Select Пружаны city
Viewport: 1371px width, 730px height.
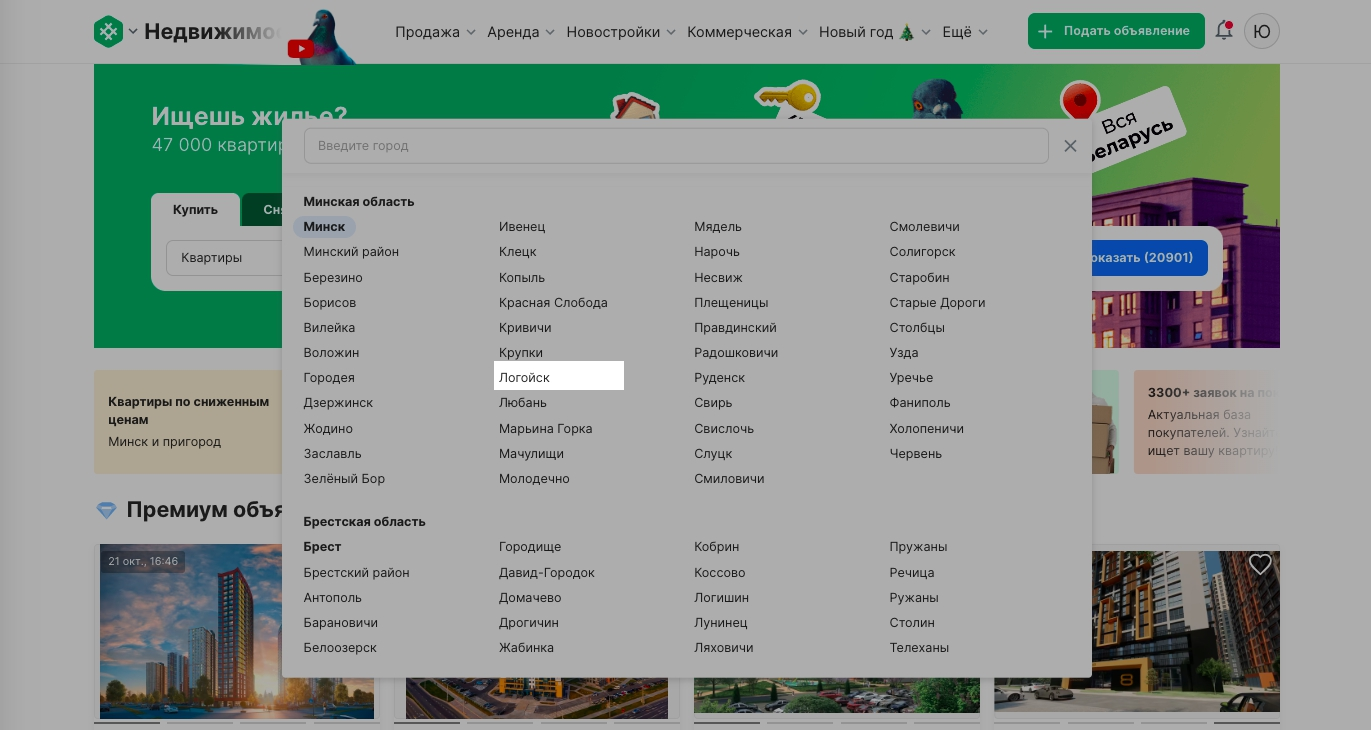[x=918, y=547]
